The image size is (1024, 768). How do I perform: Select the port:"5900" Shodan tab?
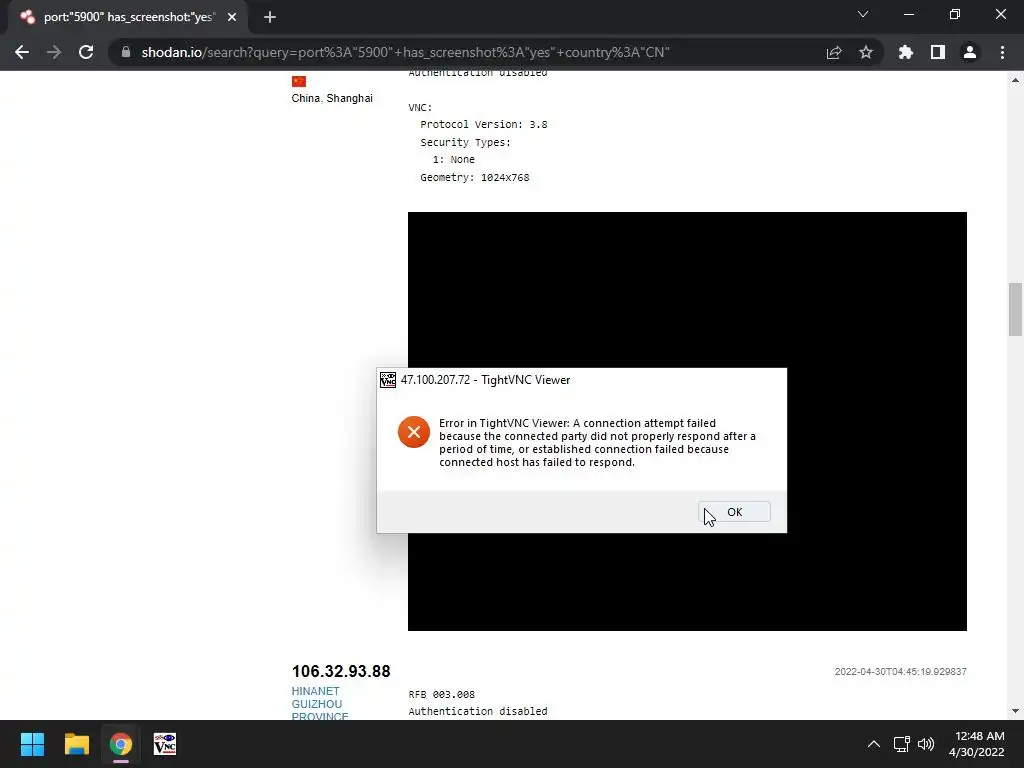point(128,17)
